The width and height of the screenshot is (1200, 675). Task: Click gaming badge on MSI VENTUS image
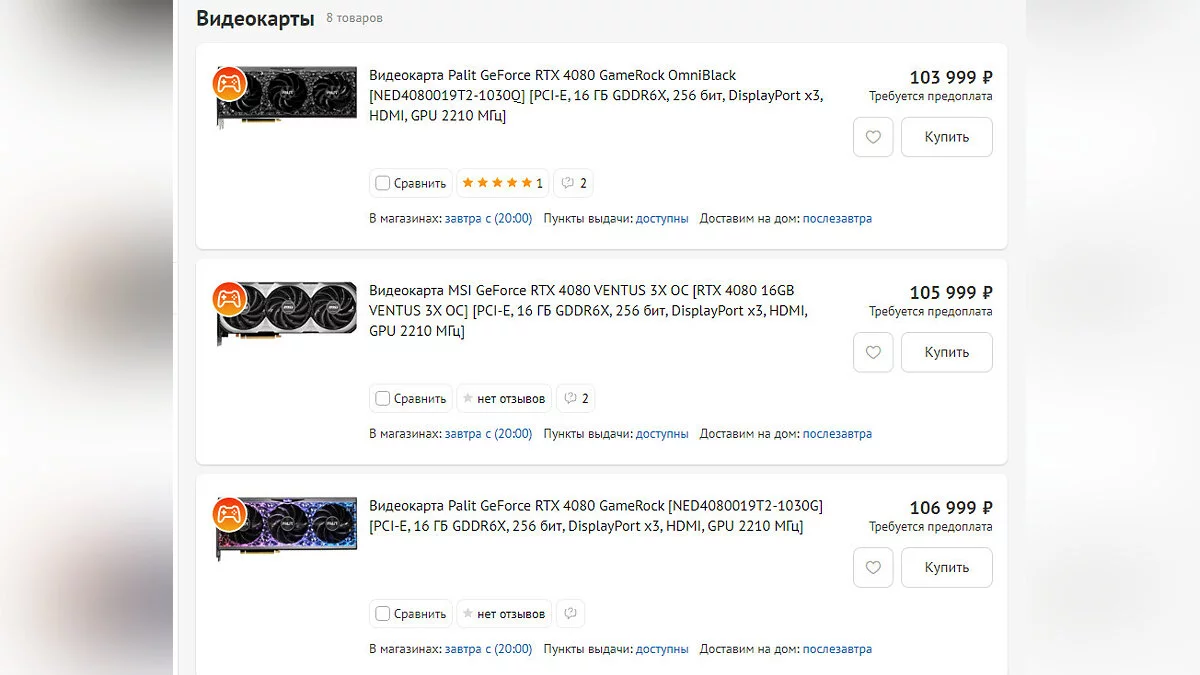pyautogui.click(x=230, y=299)
